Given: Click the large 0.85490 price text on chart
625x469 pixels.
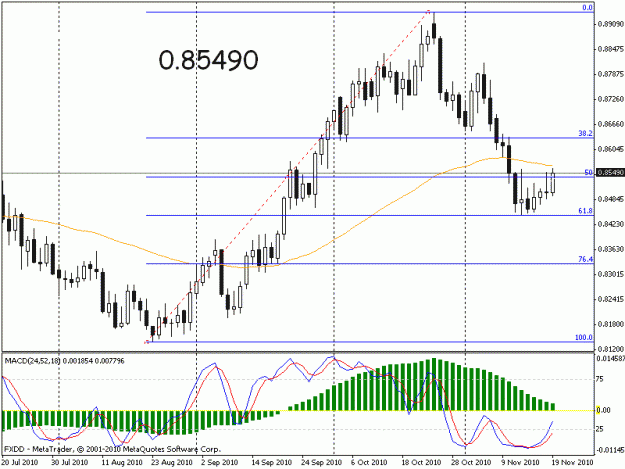Looking at the screenshot, I should [208, 60].
